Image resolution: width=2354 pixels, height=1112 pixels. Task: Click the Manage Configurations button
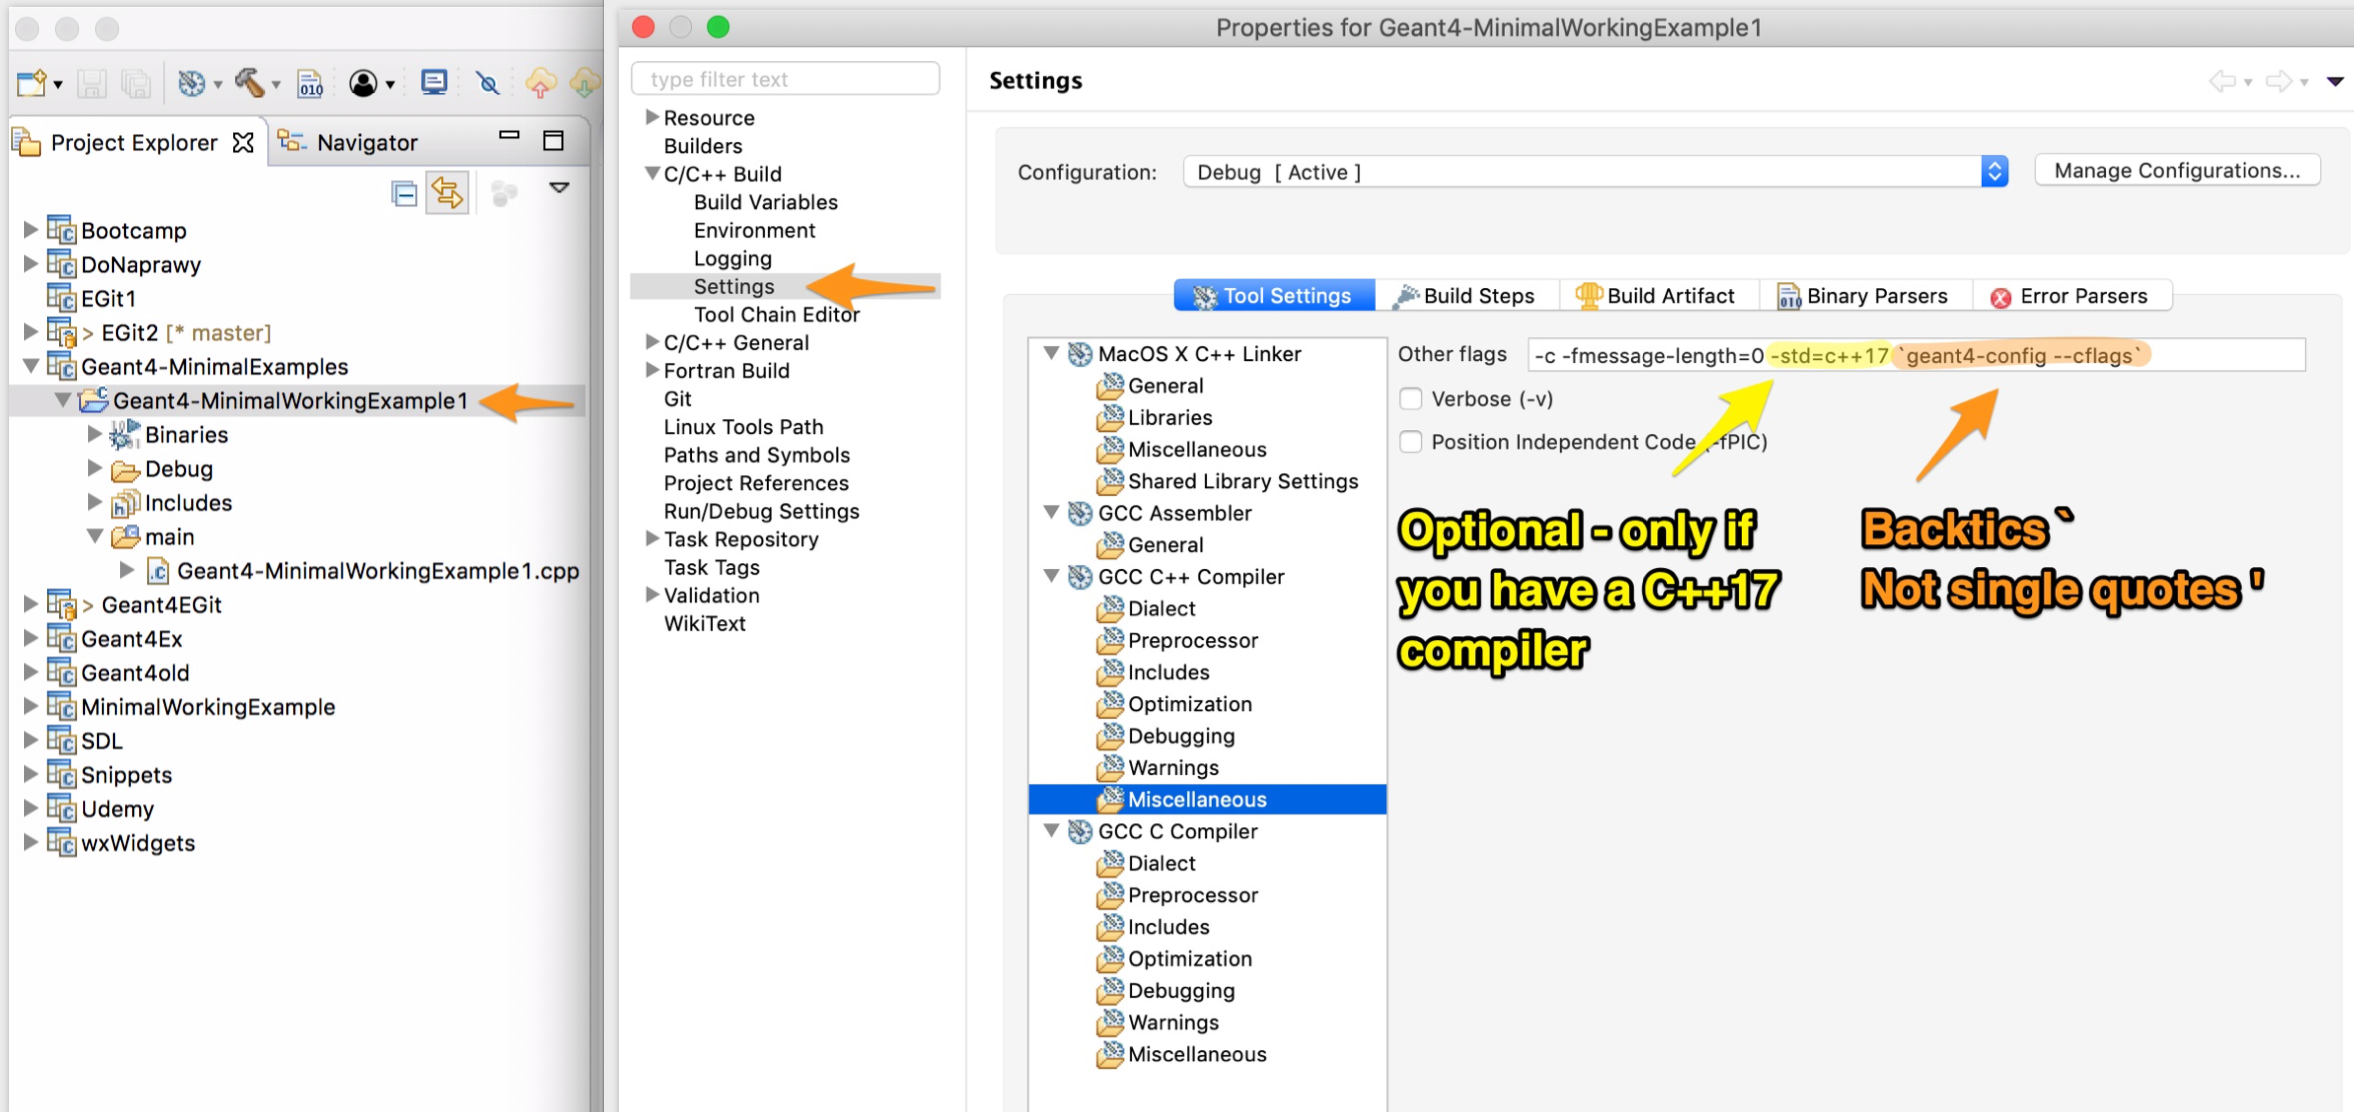point(2177,170)
